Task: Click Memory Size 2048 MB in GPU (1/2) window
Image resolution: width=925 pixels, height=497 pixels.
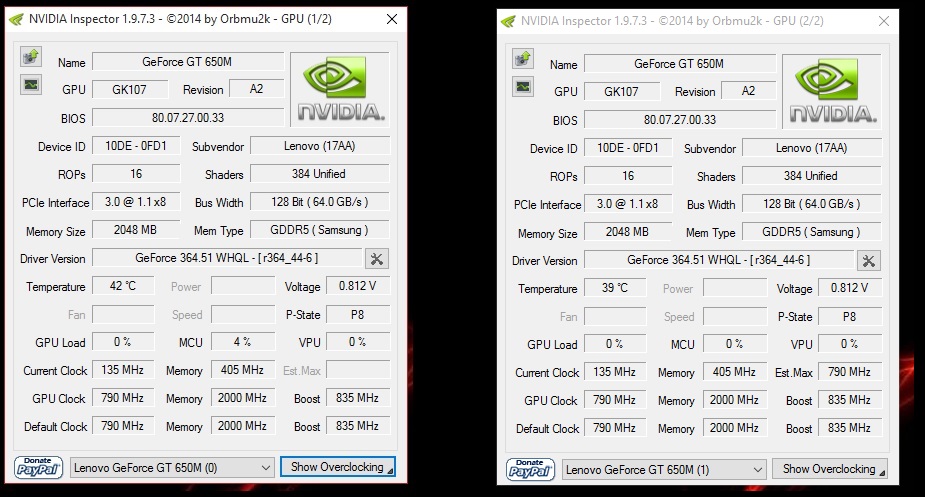Action: coord(136,230)
